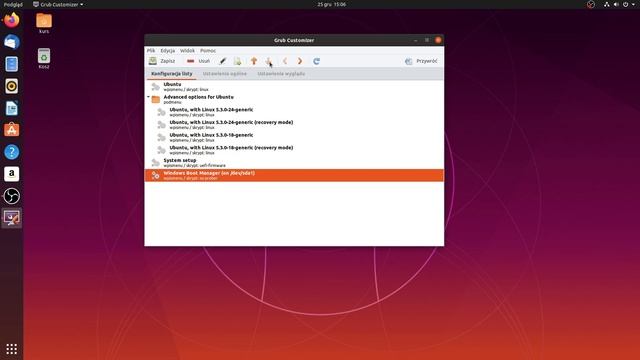Open Ubuntu Software from the dock
Screen dimensions: 640x360
11,130
